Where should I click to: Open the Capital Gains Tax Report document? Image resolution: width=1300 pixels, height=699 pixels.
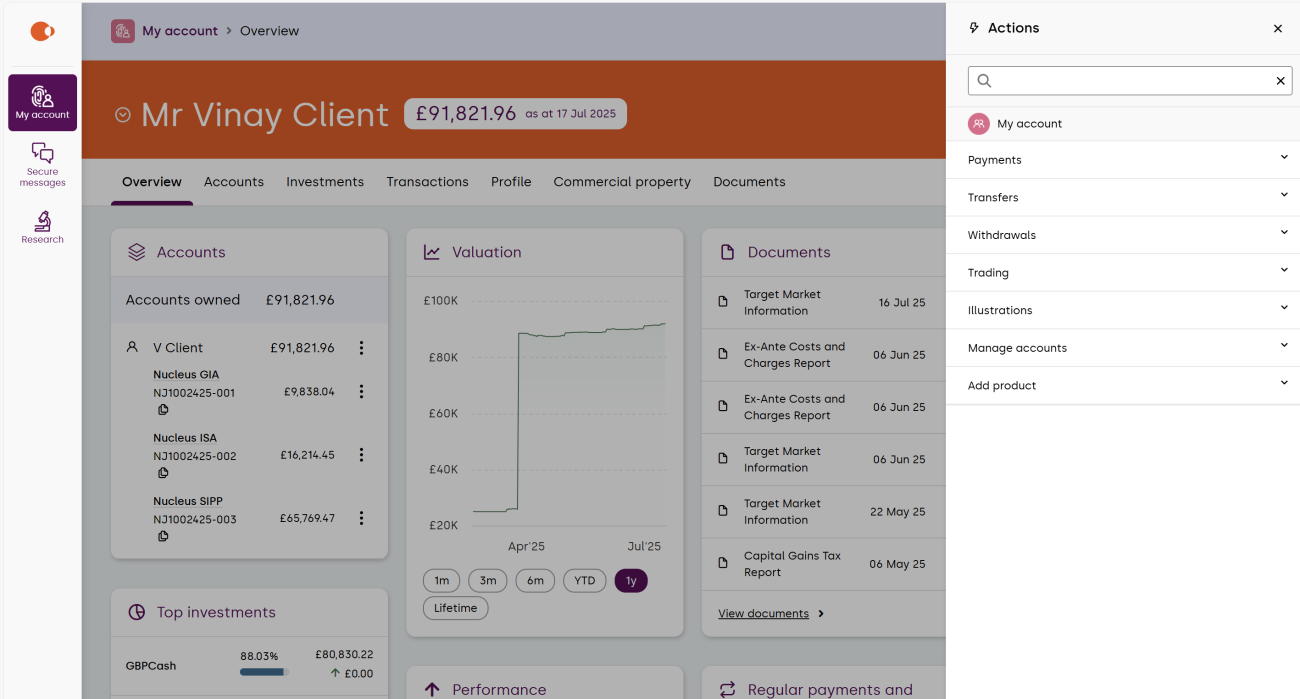click(792, 564)
